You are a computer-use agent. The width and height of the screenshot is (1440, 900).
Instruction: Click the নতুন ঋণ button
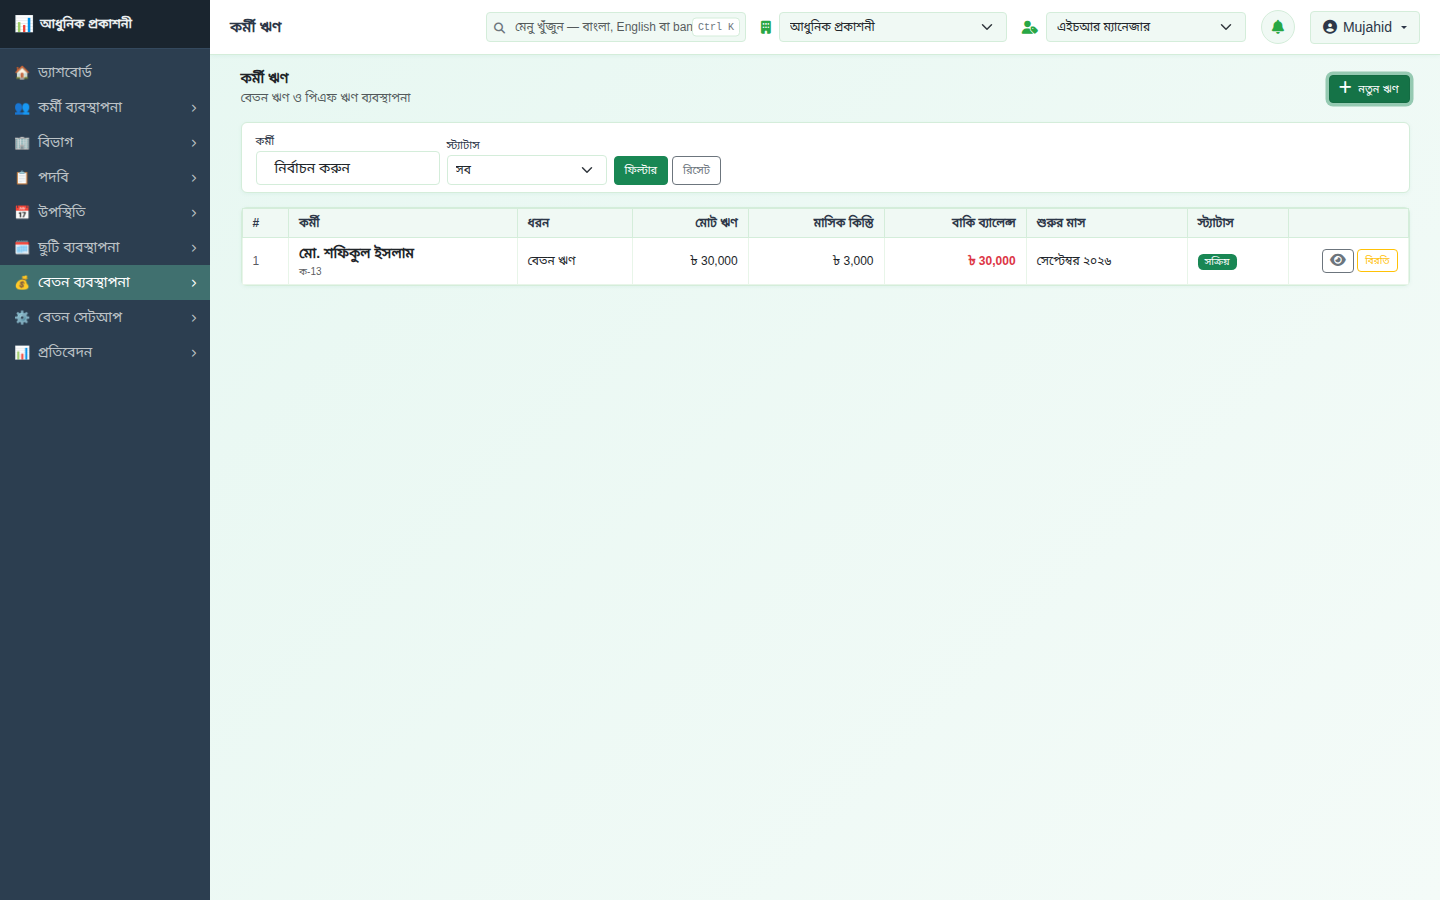point(1369,89)
